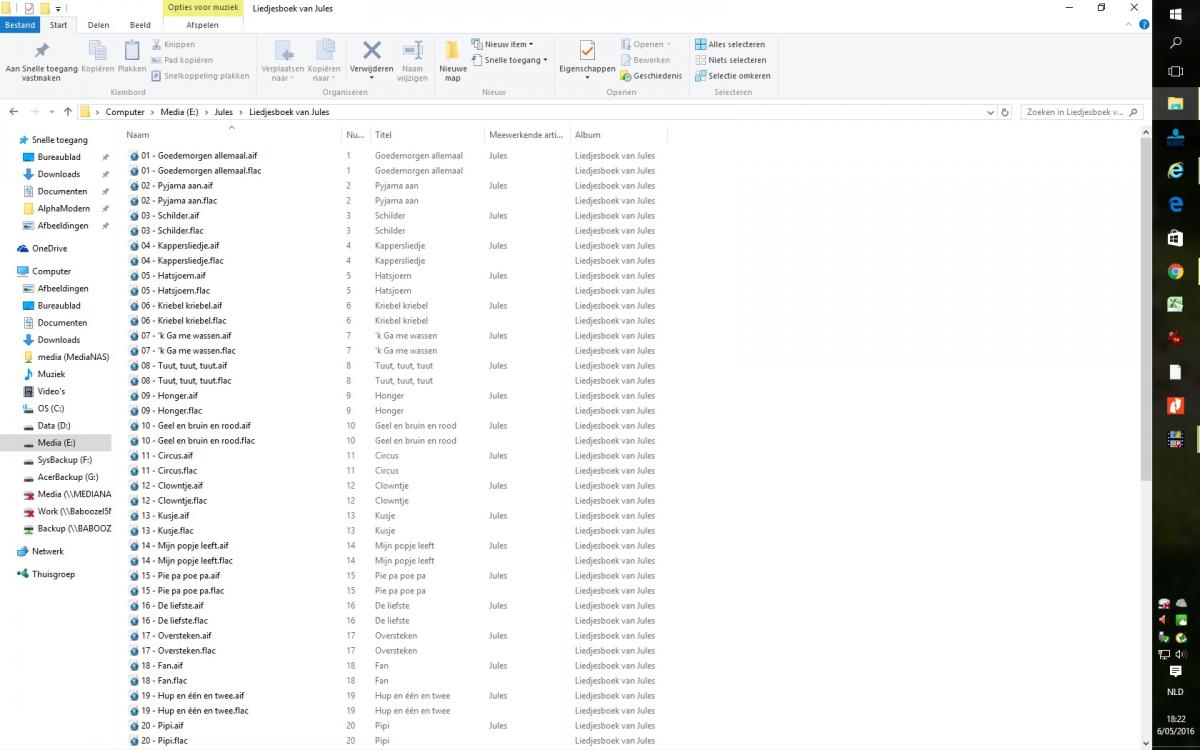The height and width of the screenshot is (750, 1200).
Task: Pin folder using Aan Snelle toegang vastmaken
Action: 41,52
